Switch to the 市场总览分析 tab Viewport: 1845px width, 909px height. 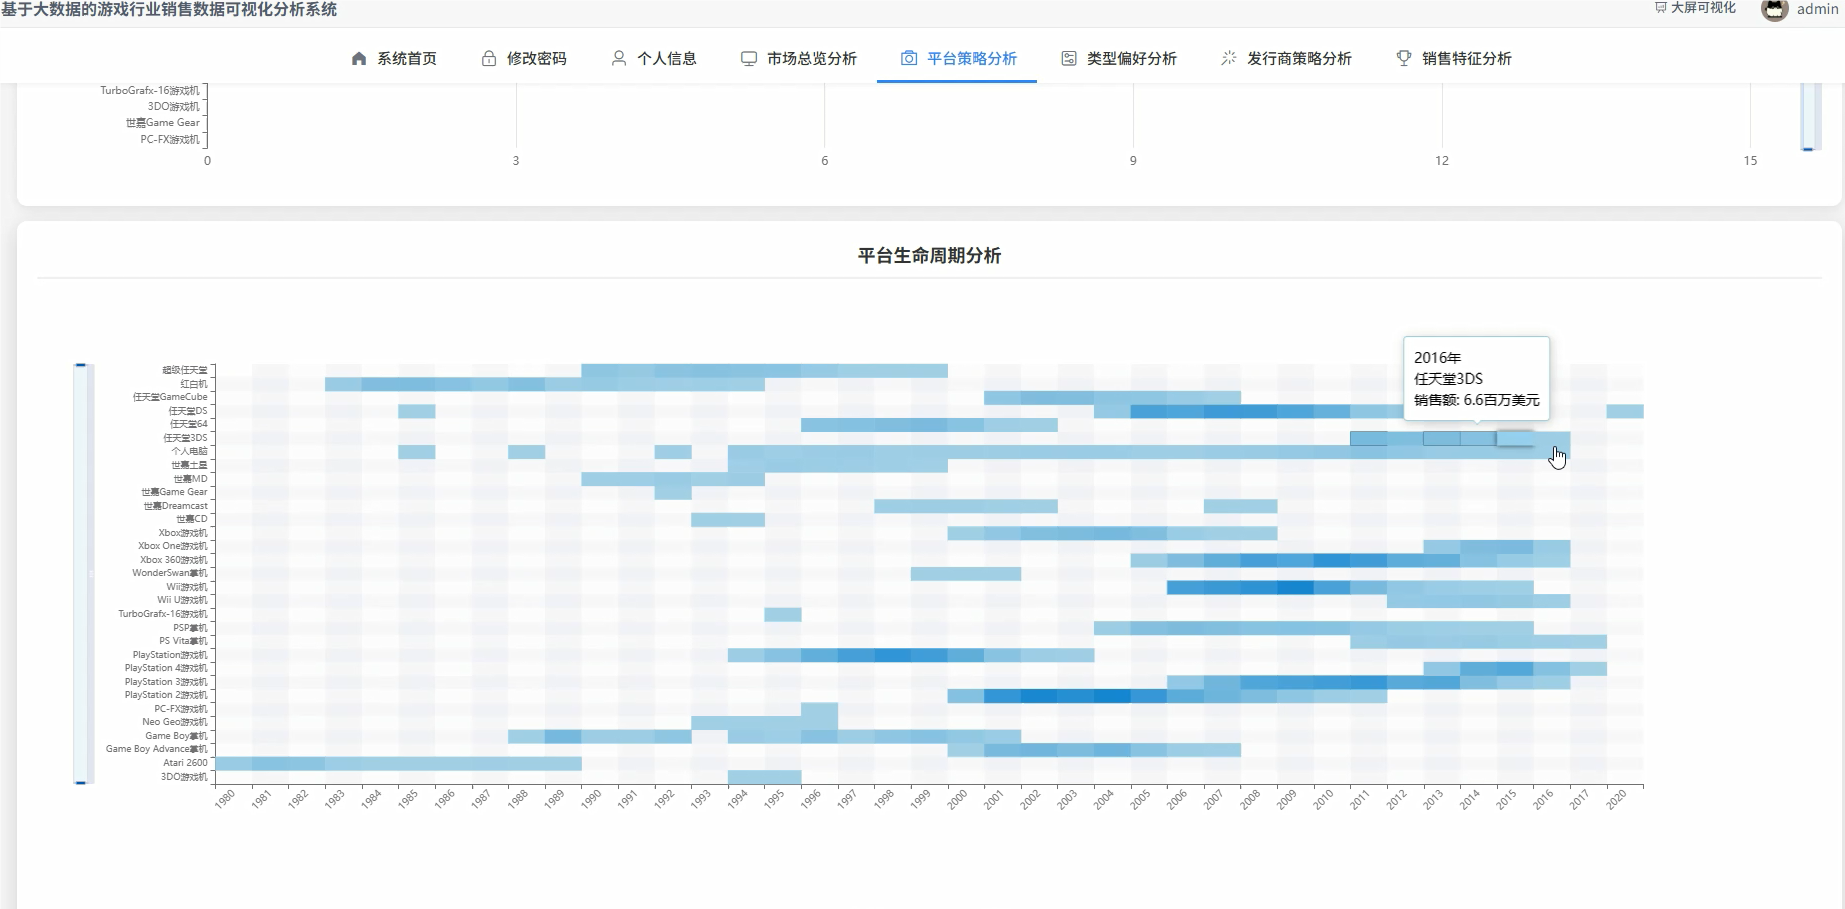(799, 58)
